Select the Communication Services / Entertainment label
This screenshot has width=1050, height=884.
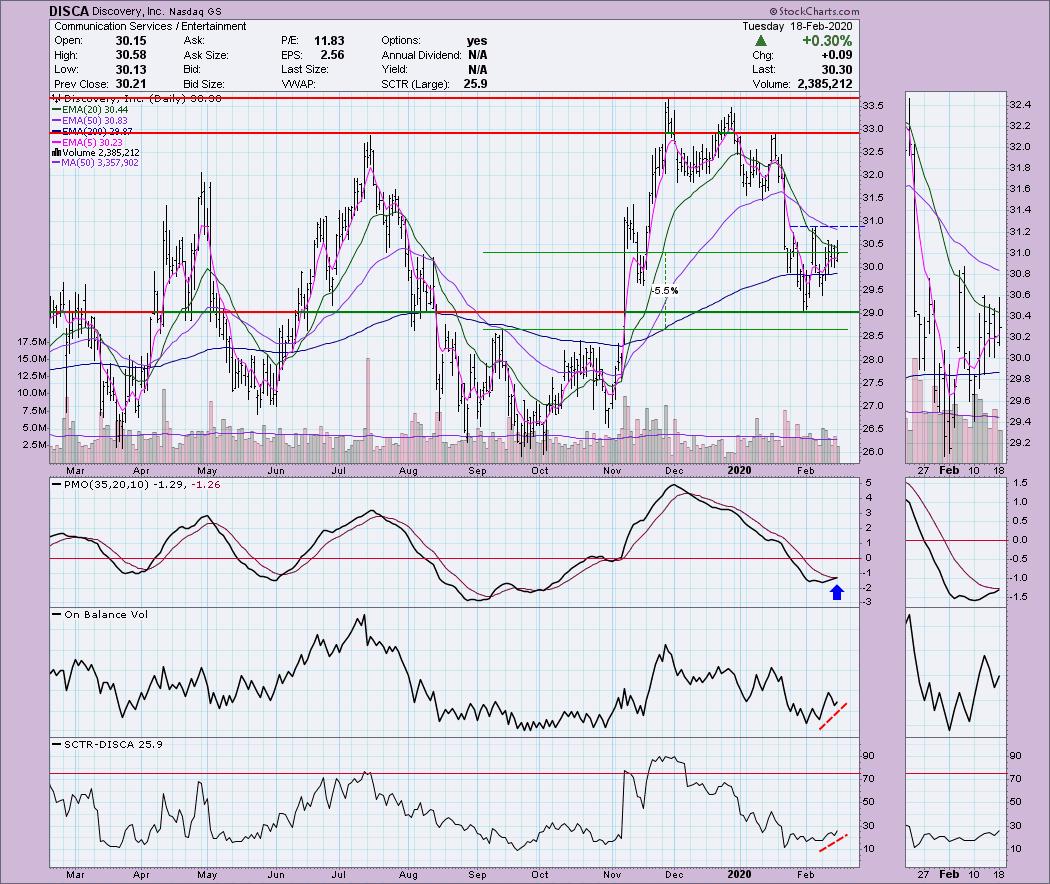point(150,26)
